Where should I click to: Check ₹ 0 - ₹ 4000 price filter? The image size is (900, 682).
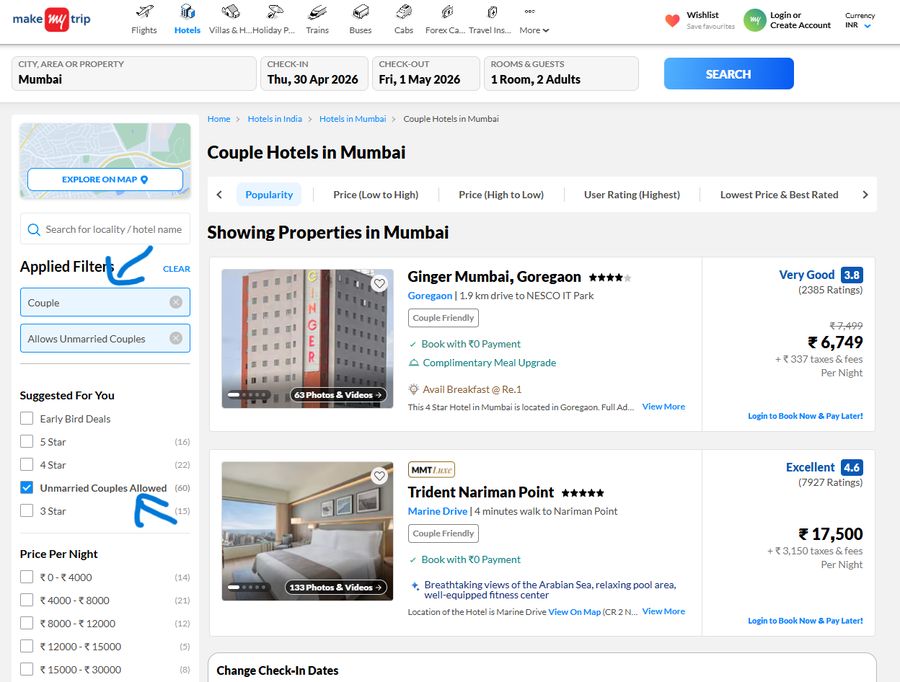coord(26,577)
